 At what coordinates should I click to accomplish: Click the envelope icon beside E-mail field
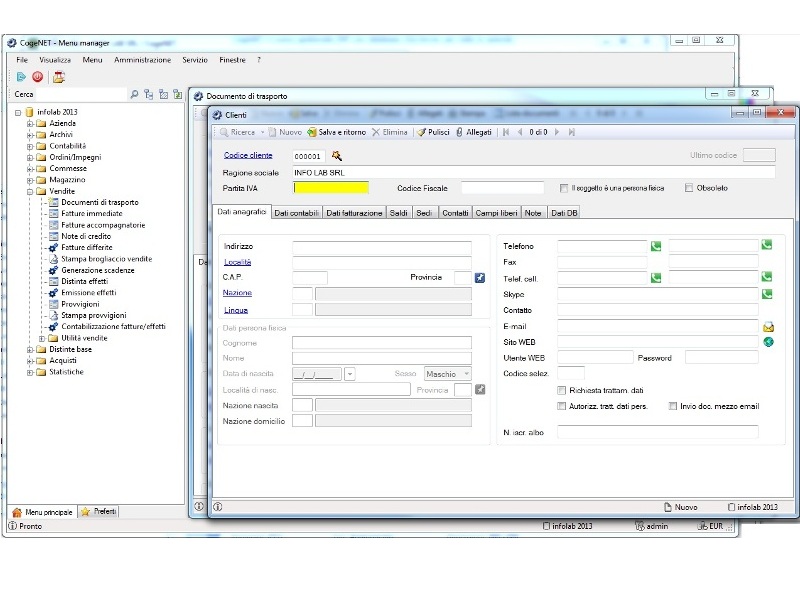[768, 327]
